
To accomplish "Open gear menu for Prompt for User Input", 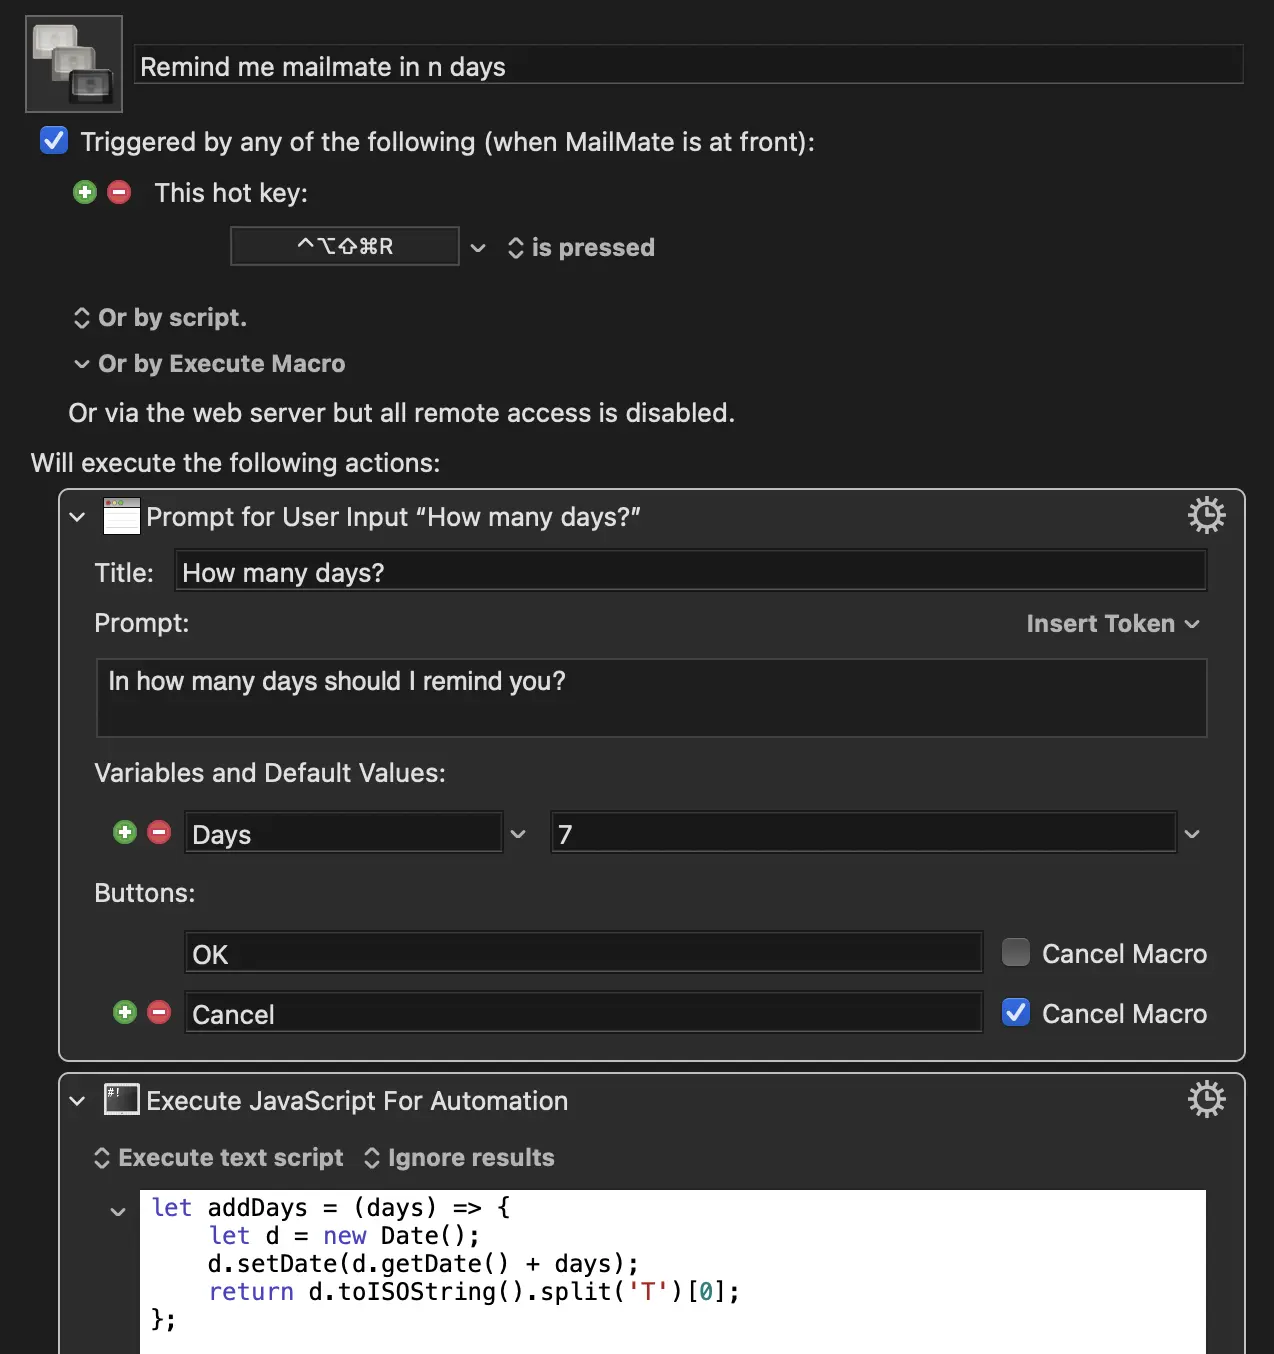I will [1206, 516].
